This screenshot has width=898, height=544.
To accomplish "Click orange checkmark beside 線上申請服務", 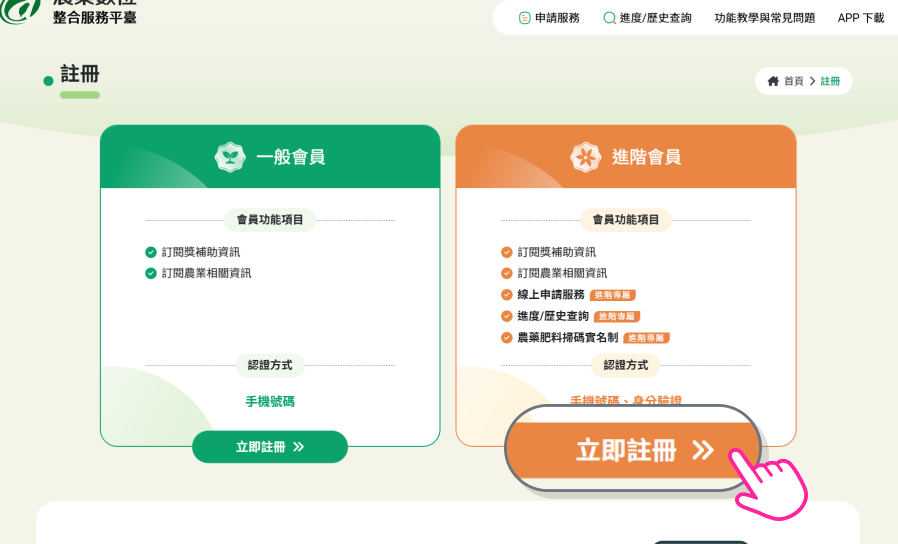I will (507, 295).
